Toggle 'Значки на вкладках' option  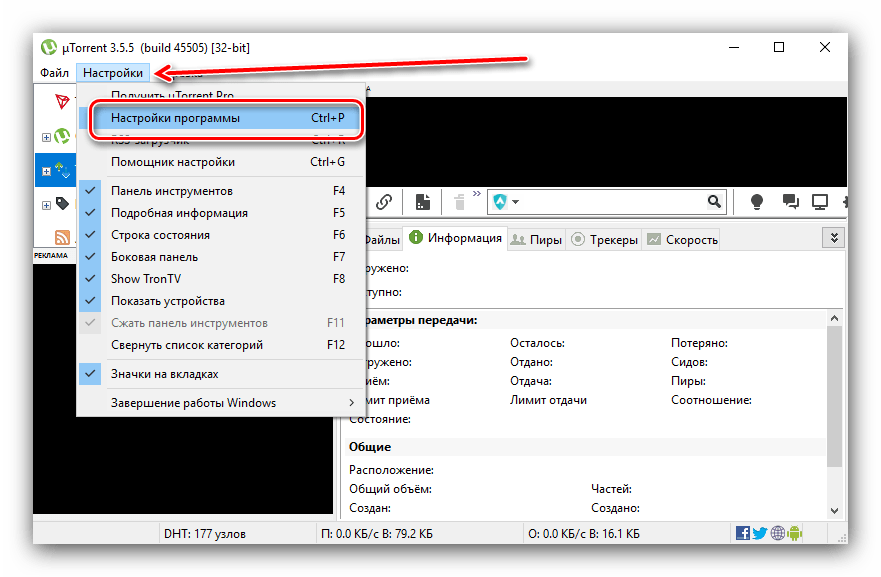tap(164, 374)
